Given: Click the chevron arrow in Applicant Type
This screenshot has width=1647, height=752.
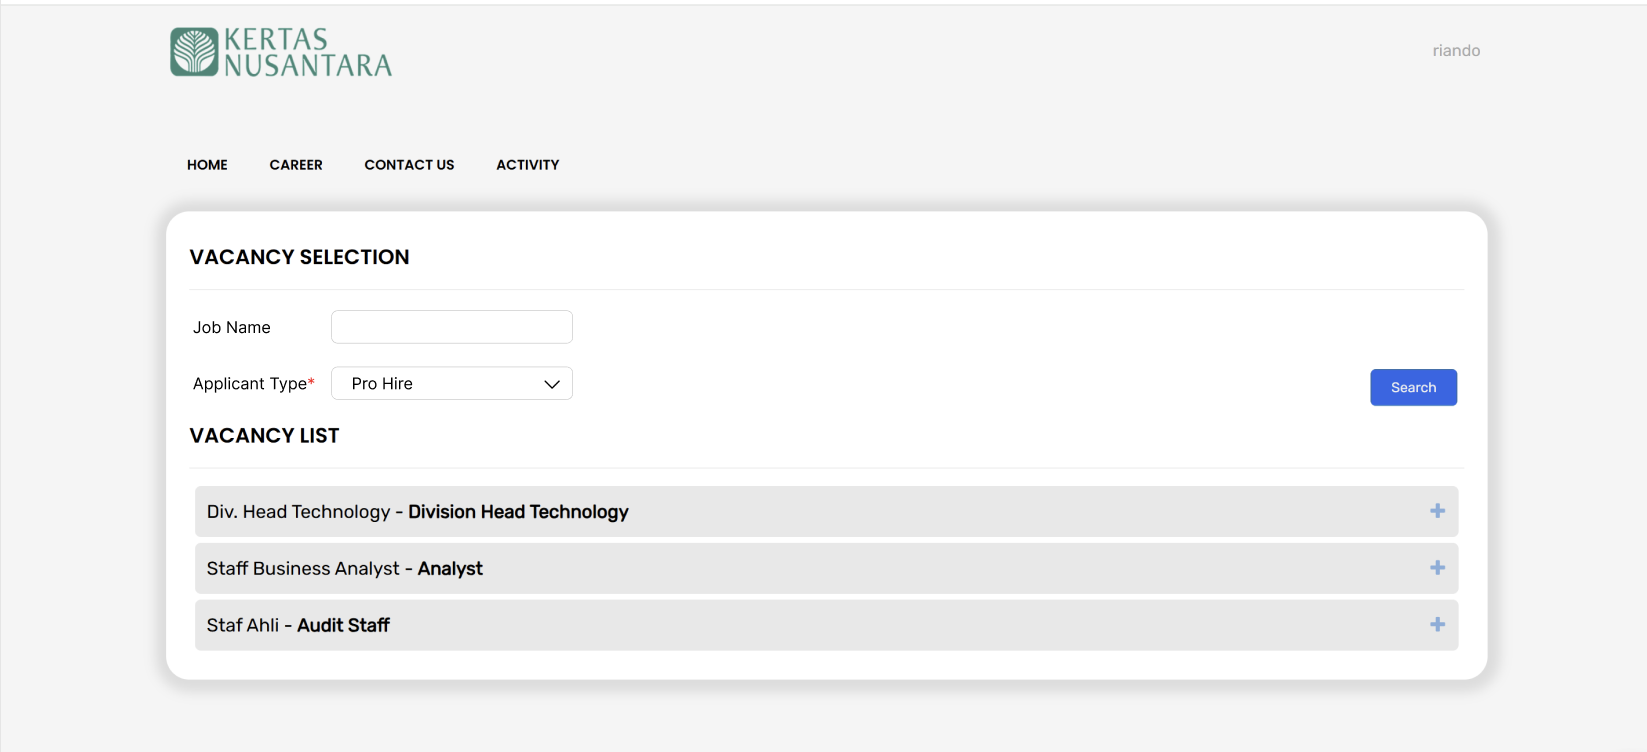Looking at the screenshot, I should click(x=551, y=384).
